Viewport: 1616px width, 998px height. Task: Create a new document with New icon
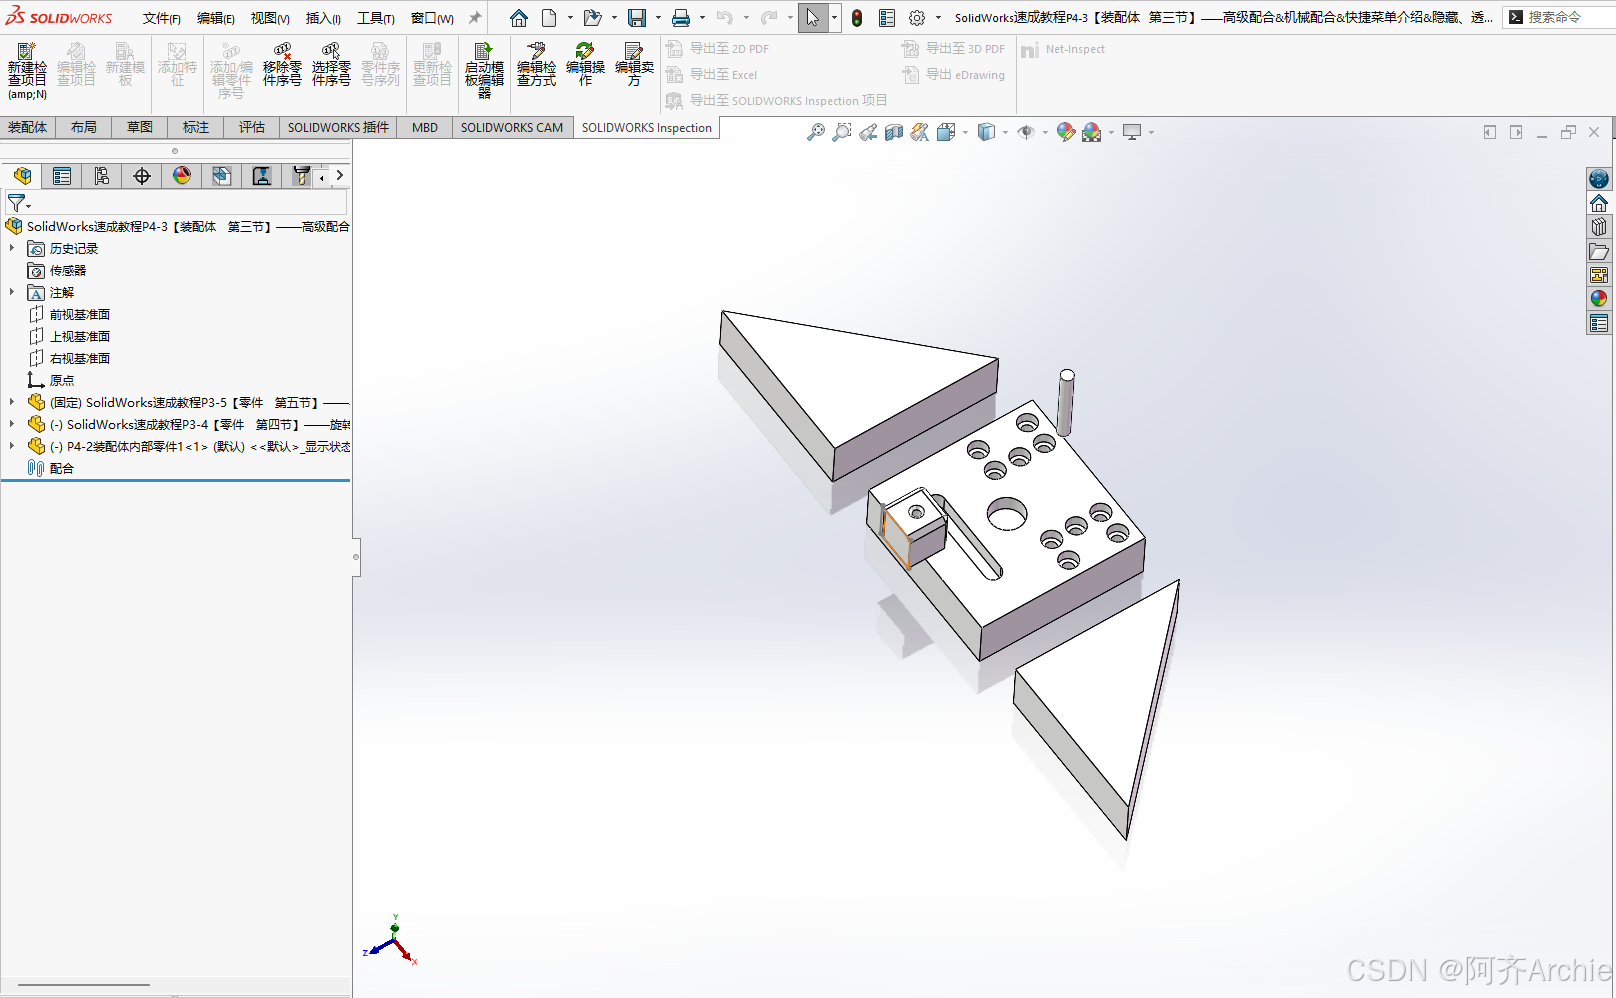549,18
